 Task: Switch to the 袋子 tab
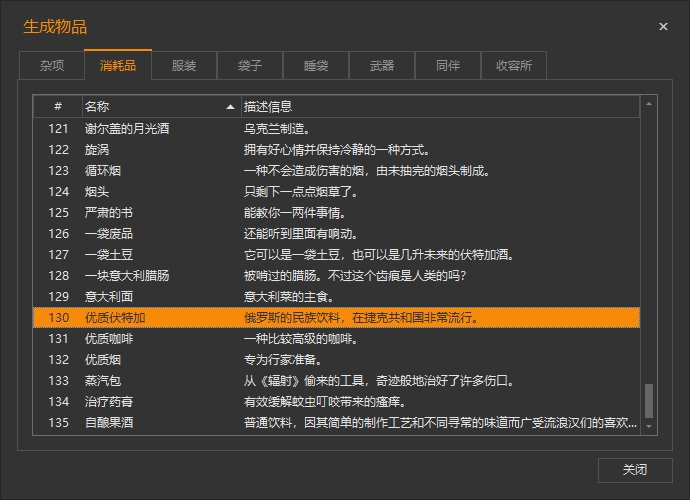(250, 66)
